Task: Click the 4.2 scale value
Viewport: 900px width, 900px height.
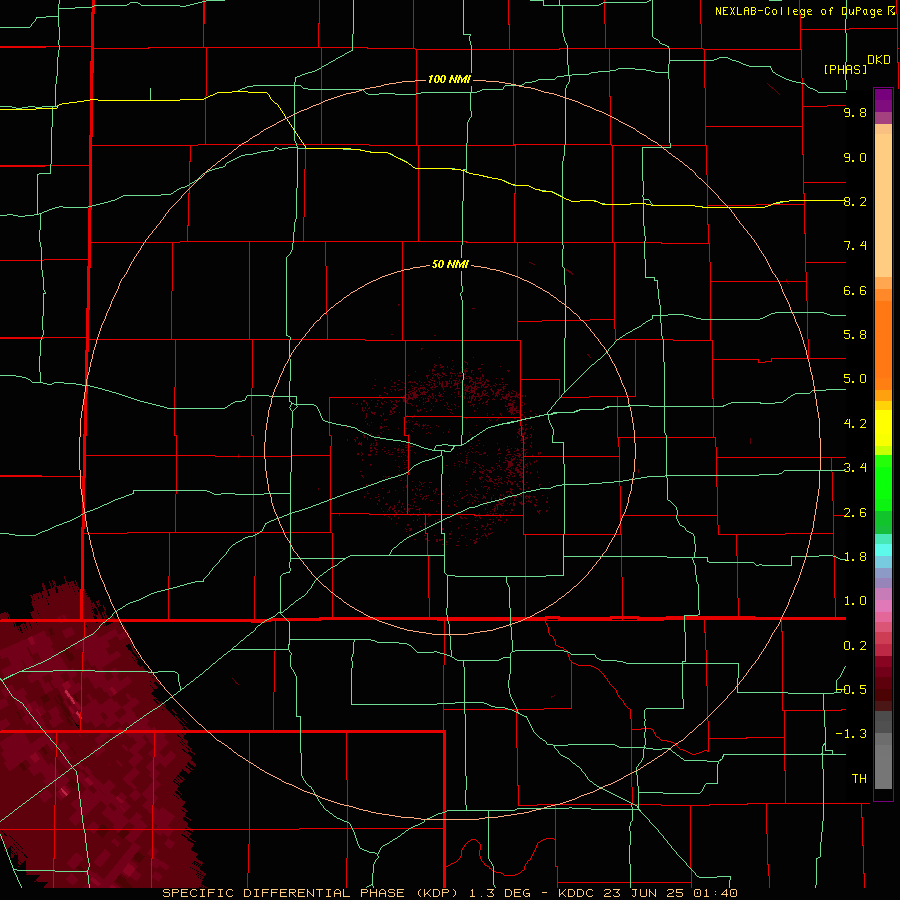Action: coord(855,424)
